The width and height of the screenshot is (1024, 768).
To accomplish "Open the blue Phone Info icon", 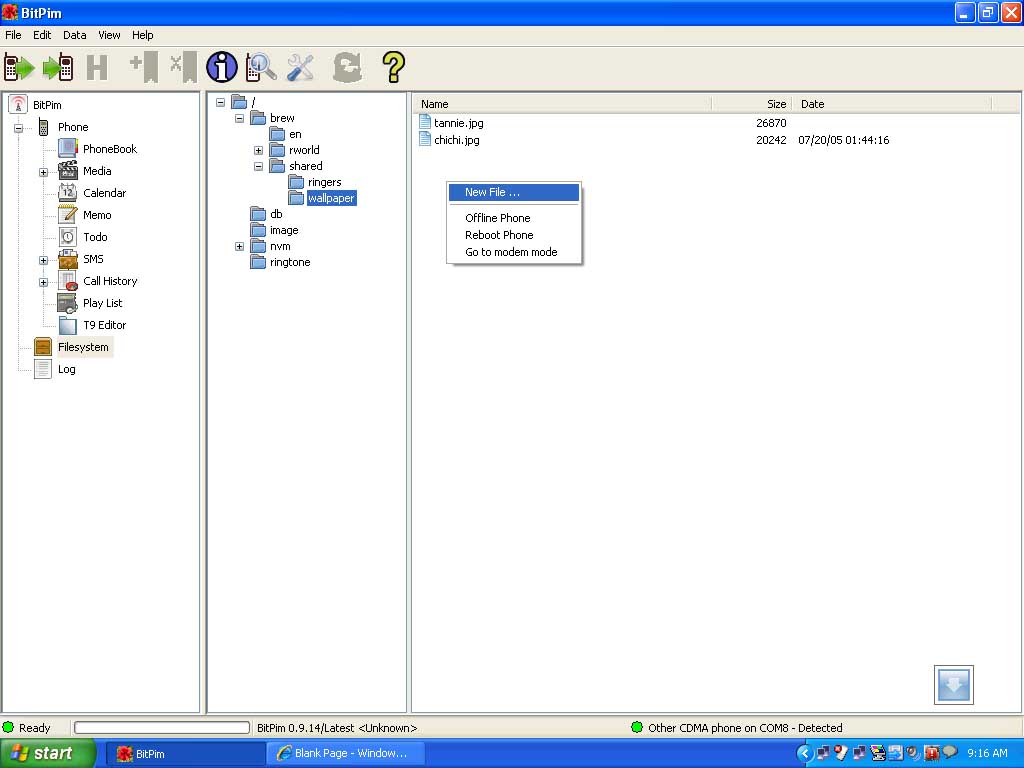I will tap(222, 67).
